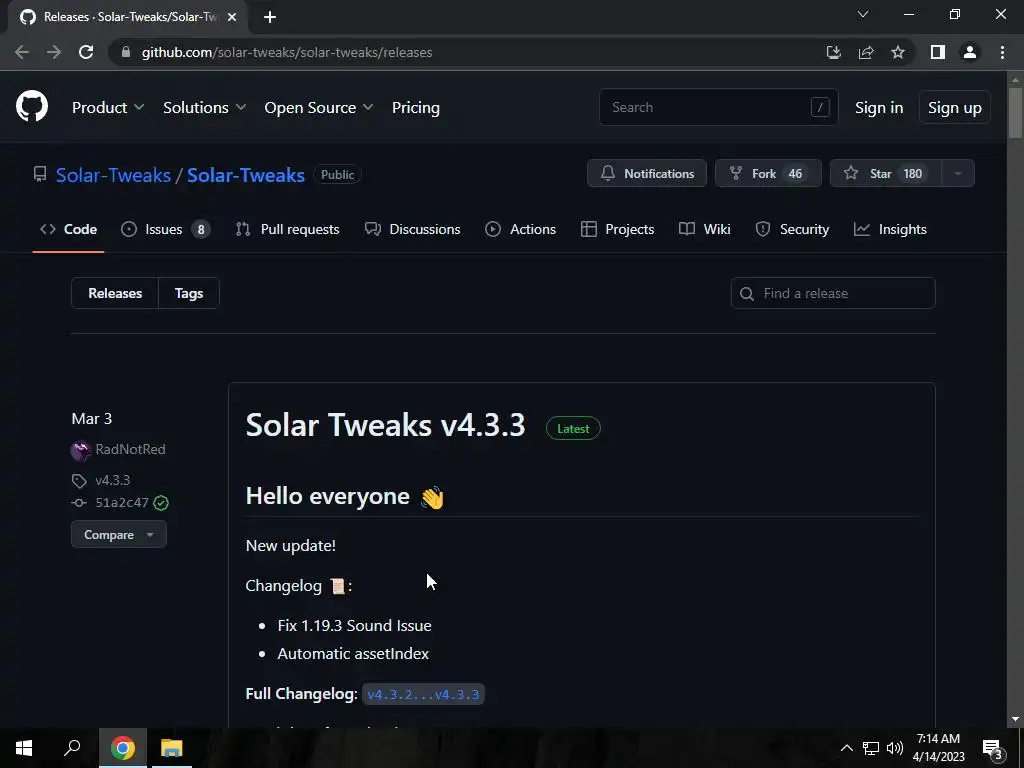The height and width of the screenshot is (768, 1024).
Task: Bookmark this page with the star icon
Action: click(898, 52)
